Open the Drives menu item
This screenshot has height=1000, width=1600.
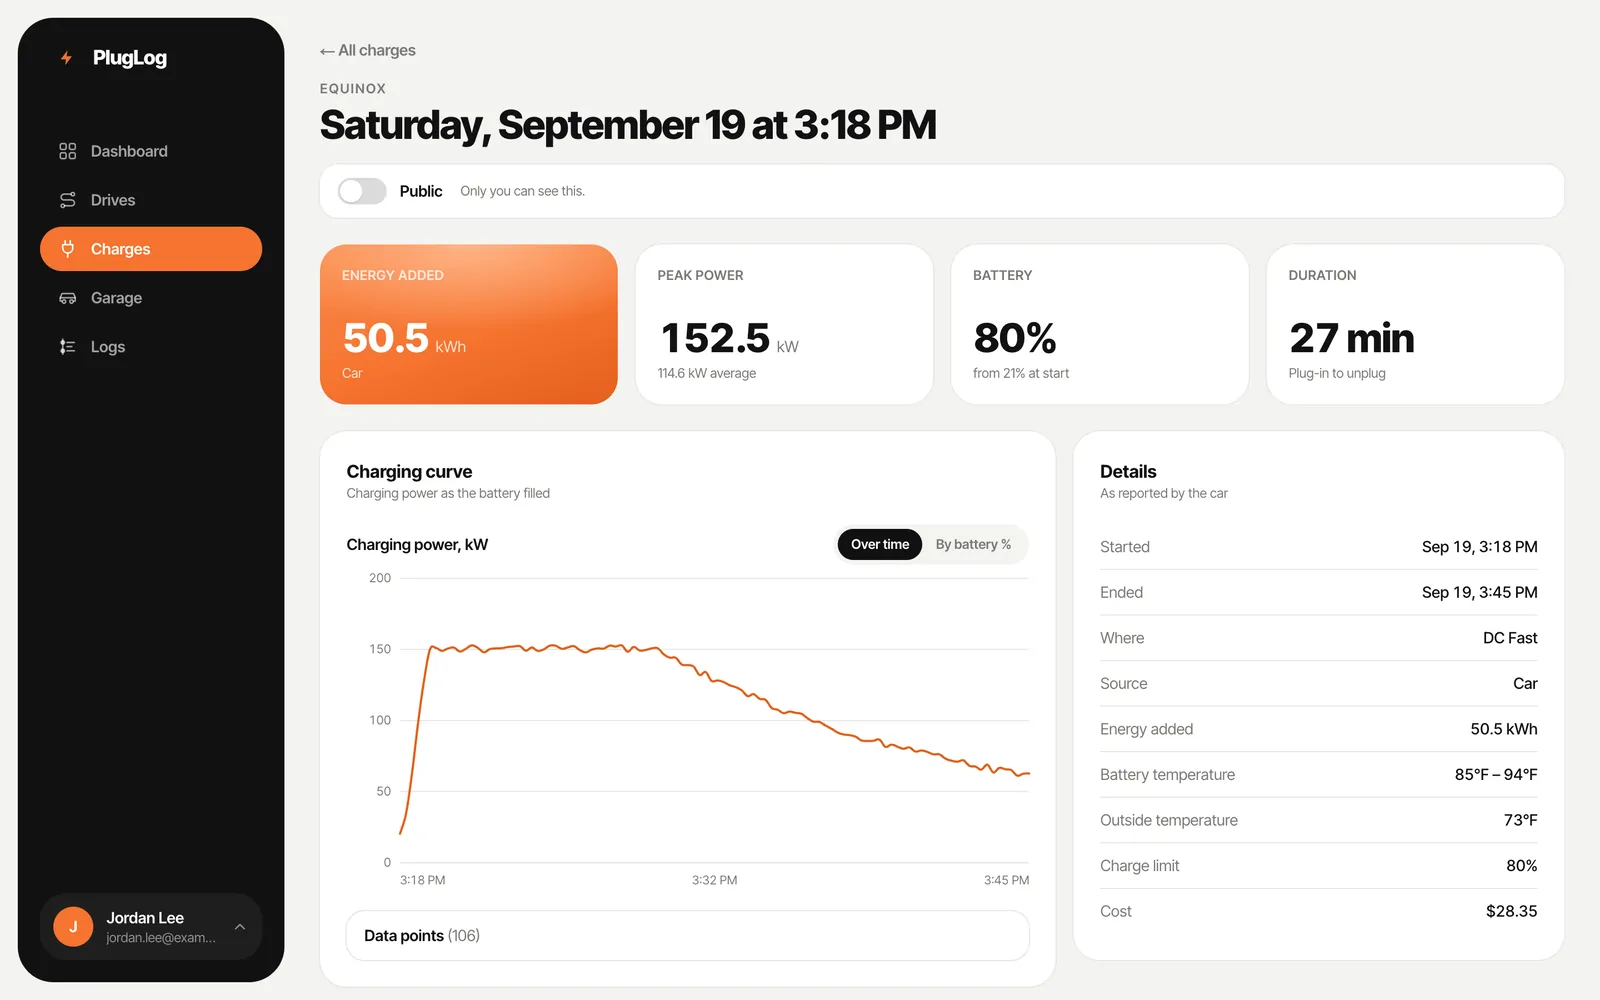pos(151,200)
